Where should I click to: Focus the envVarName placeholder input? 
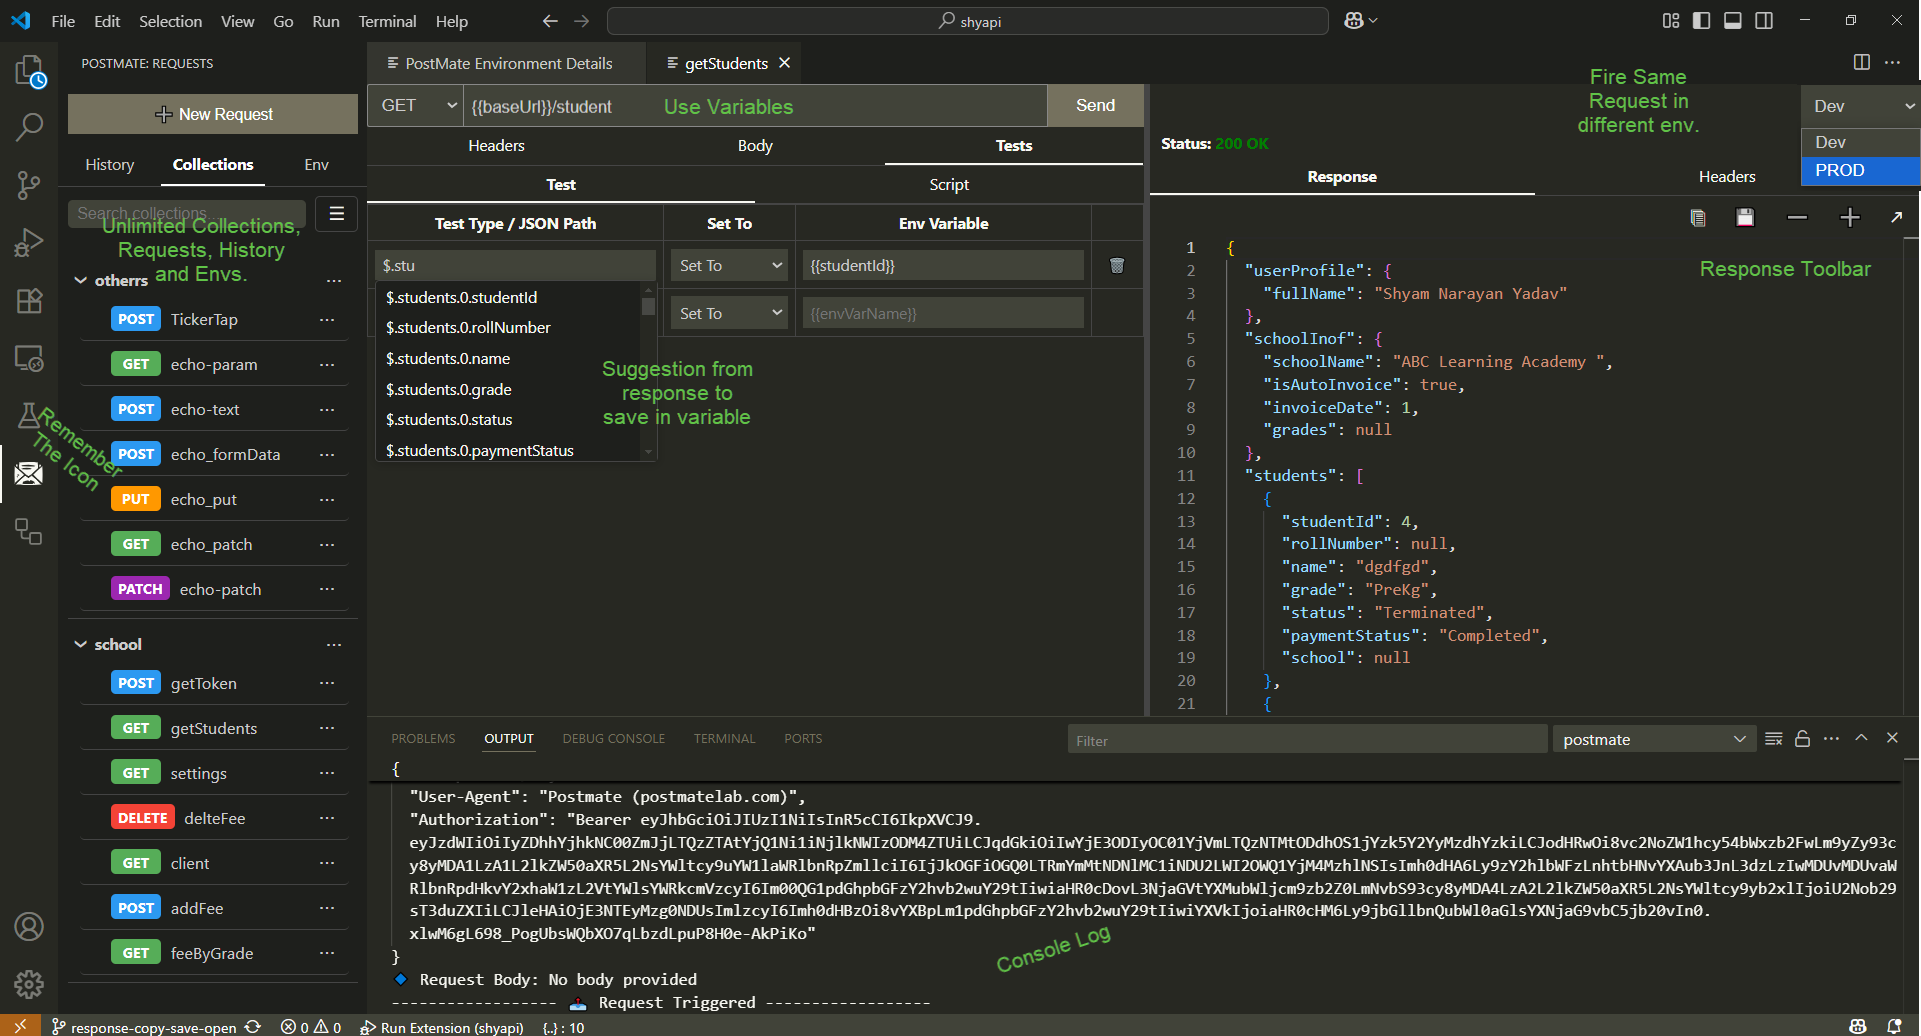click(943, 313)
